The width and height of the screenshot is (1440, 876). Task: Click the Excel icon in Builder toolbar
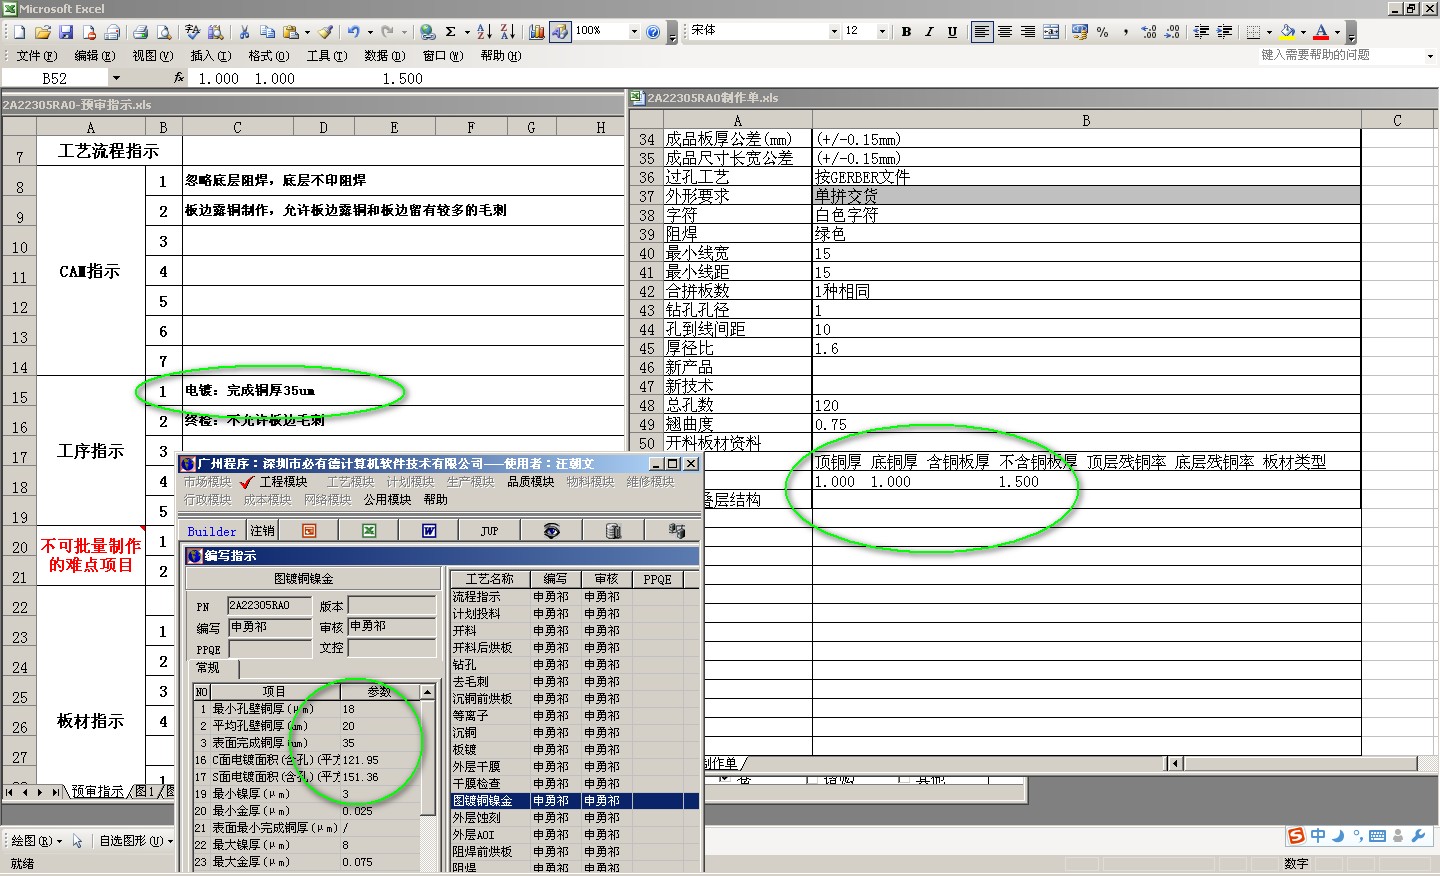coord(368,530)
